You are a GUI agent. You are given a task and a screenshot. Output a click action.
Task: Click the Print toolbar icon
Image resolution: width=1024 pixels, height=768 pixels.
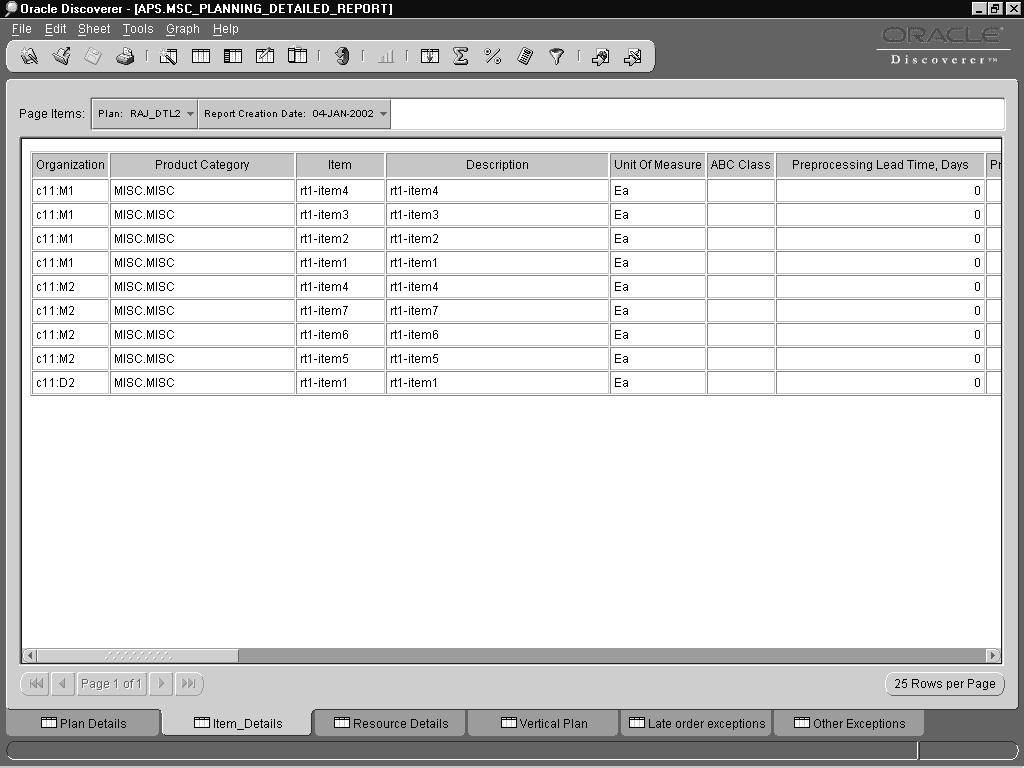point(125,57)
